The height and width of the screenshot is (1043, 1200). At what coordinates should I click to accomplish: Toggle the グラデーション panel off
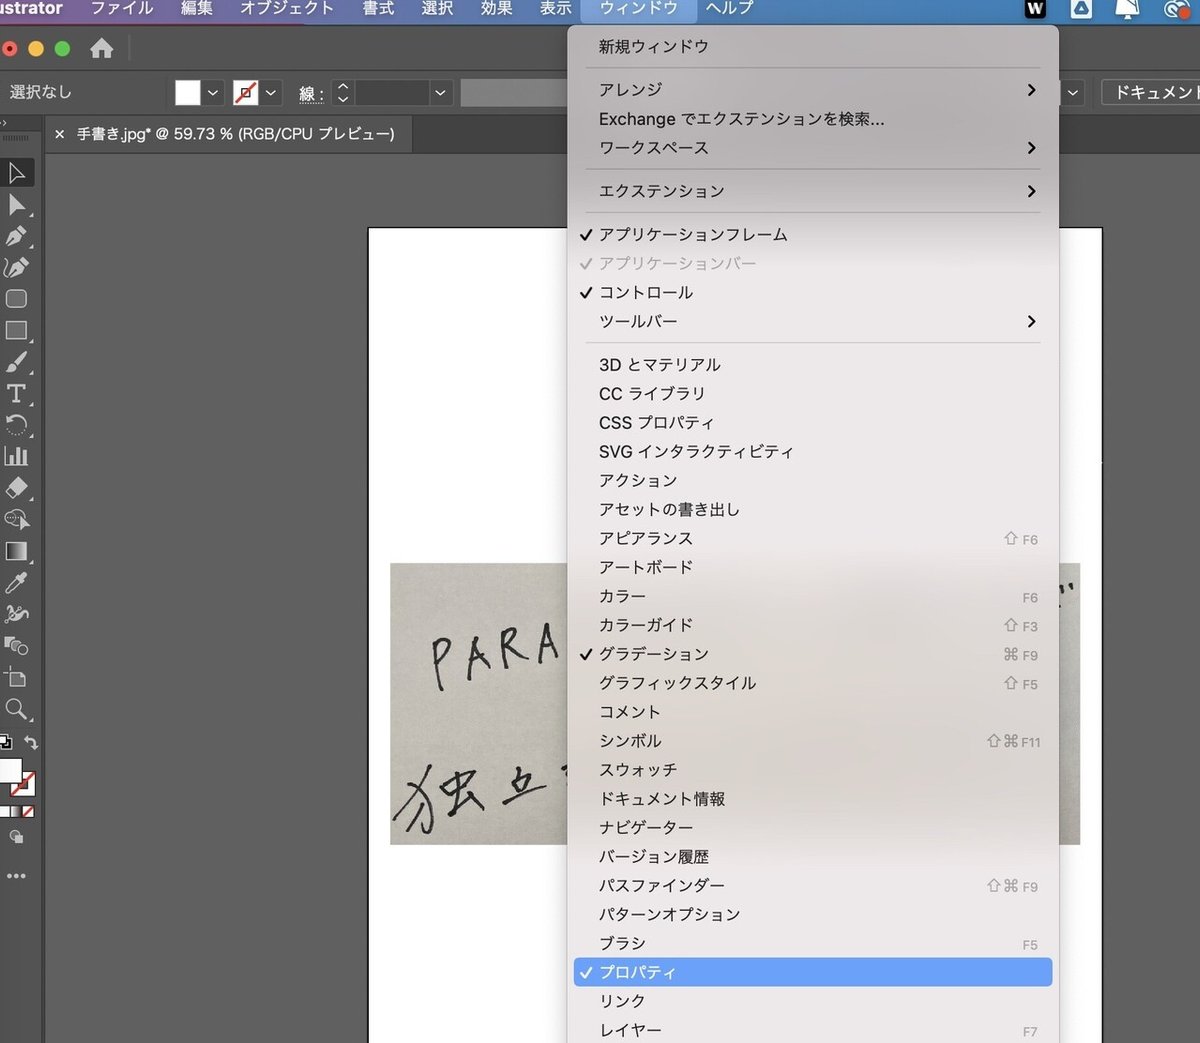(x=653, y=654)
